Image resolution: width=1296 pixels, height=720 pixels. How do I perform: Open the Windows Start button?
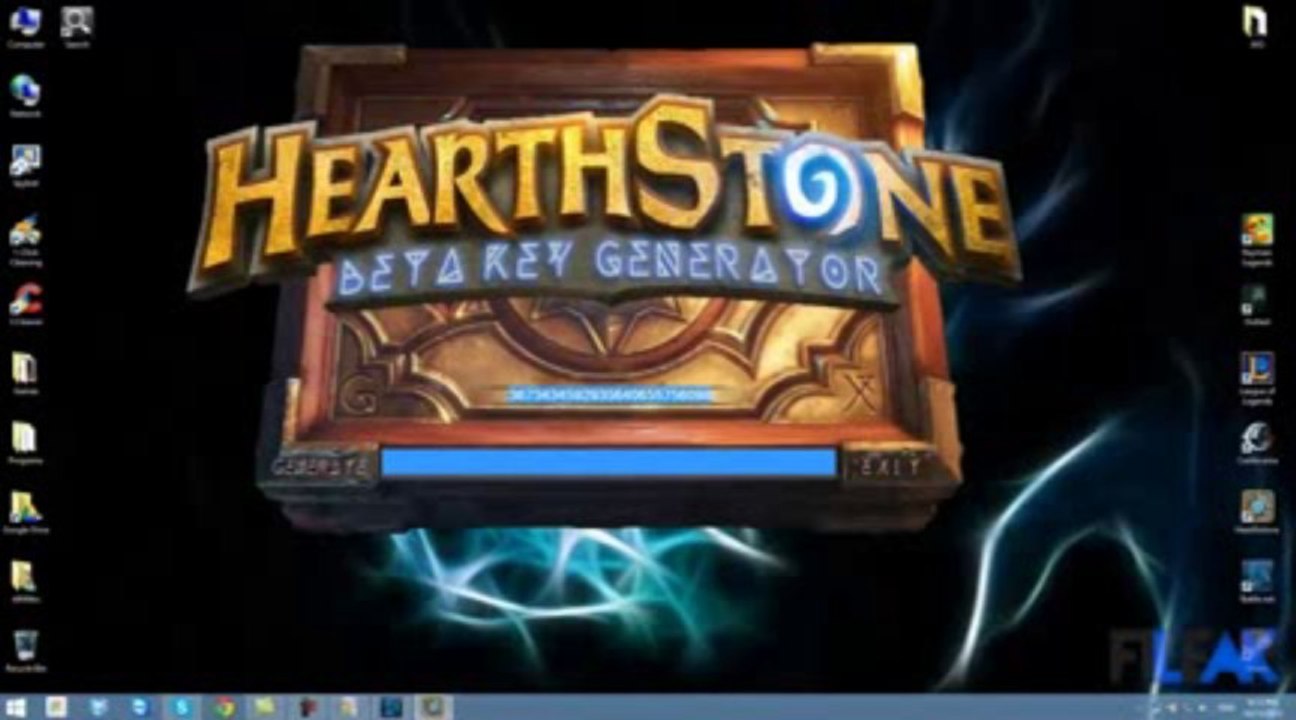coord(17,708)
